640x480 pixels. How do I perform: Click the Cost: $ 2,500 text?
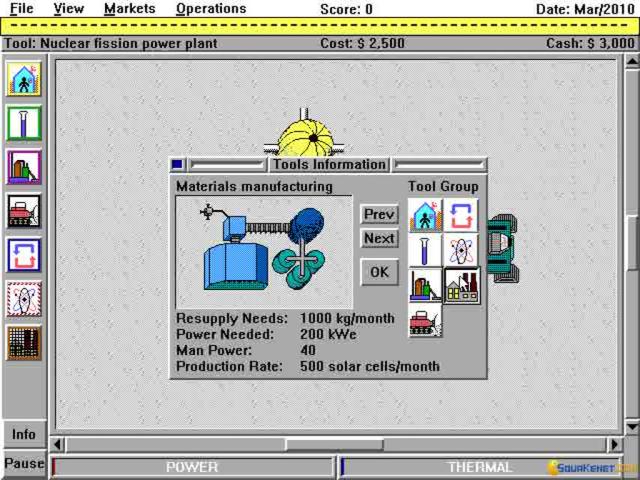(362, 43)
